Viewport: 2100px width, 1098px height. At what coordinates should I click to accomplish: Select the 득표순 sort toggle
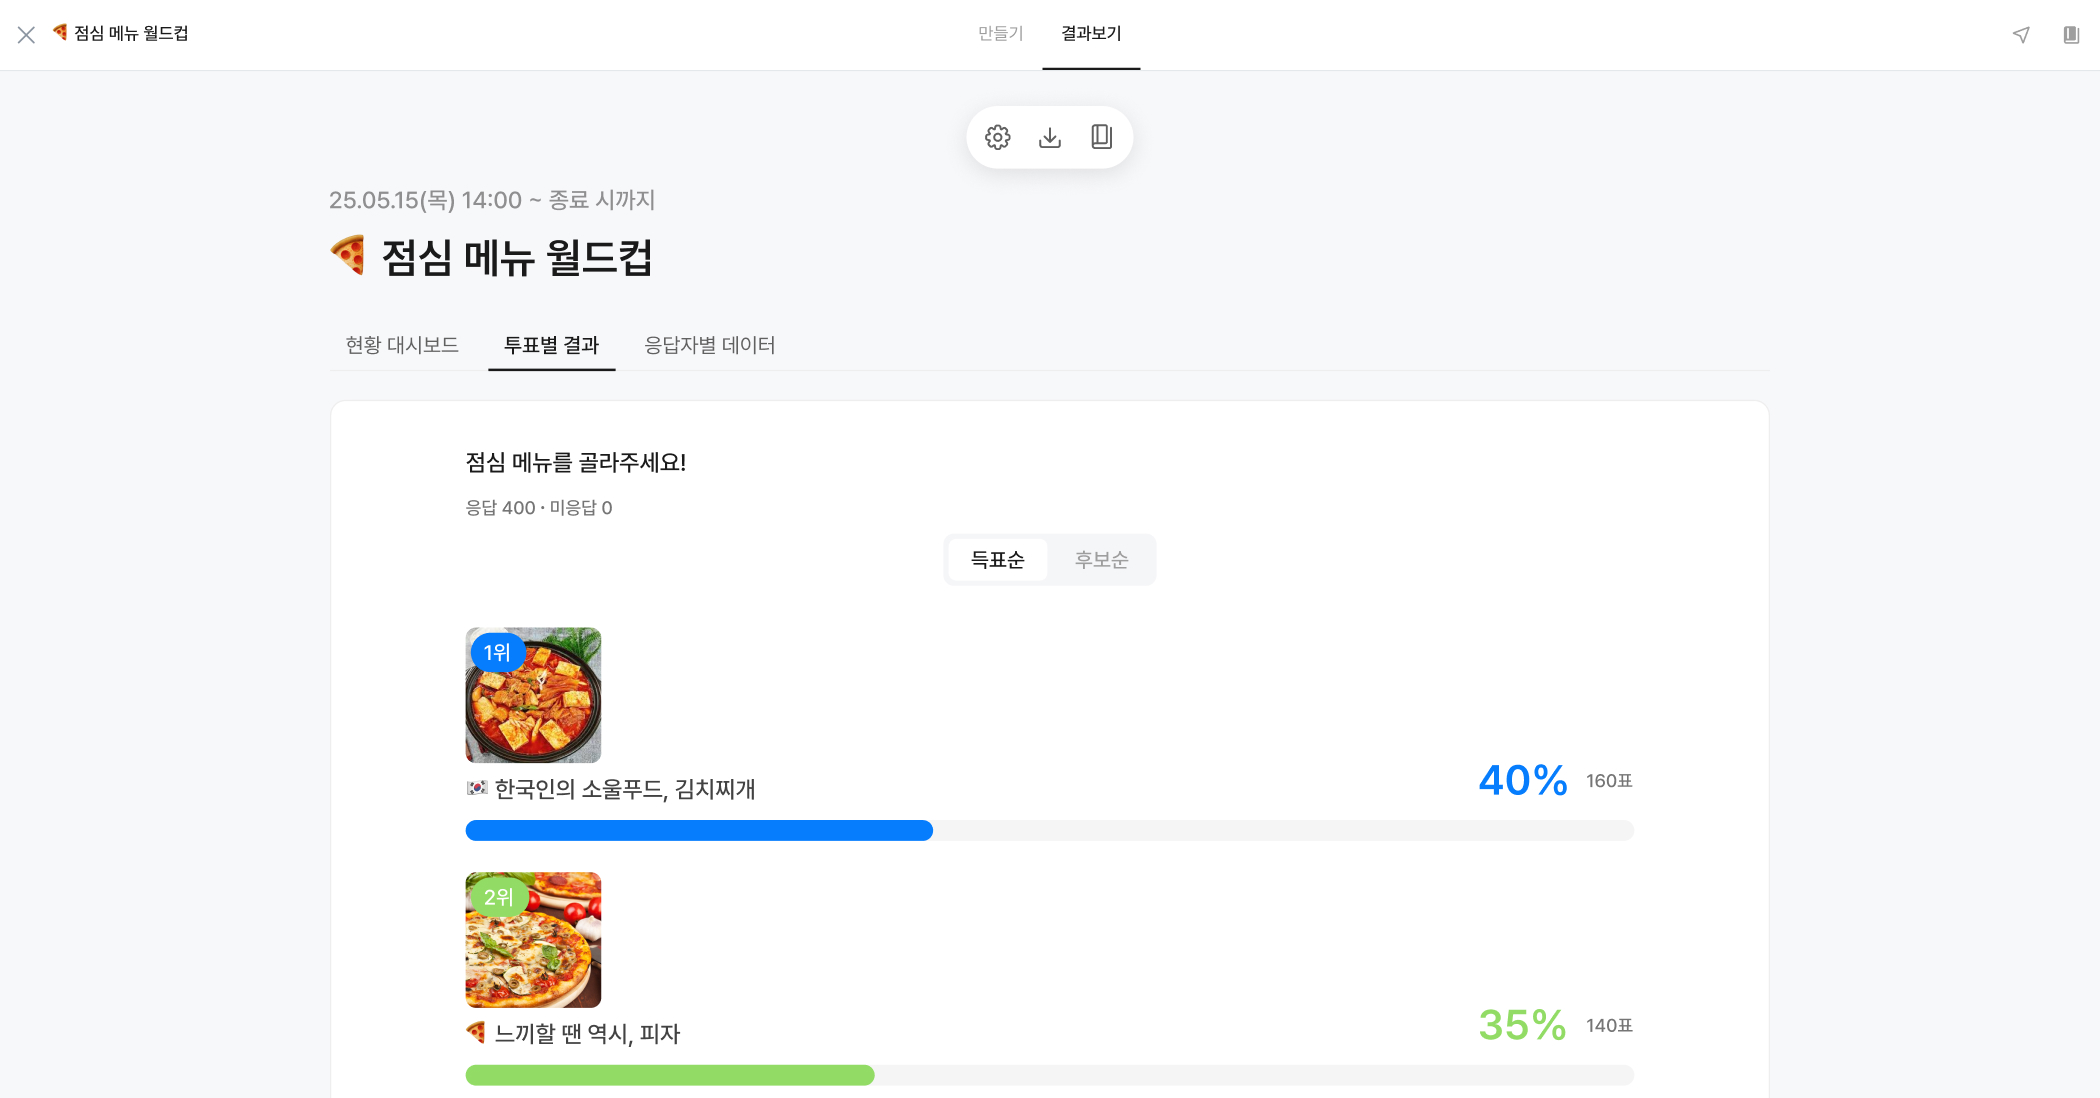(997, 560)
